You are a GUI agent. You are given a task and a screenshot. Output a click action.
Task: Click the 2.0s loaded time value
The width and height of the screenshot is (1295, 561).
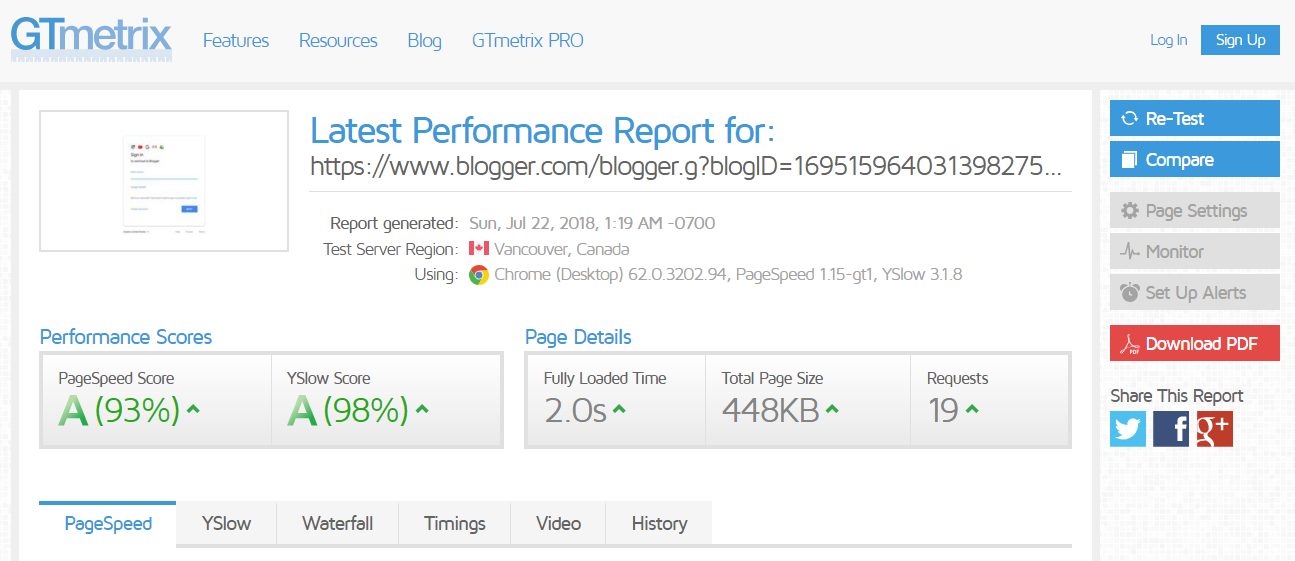576,410
